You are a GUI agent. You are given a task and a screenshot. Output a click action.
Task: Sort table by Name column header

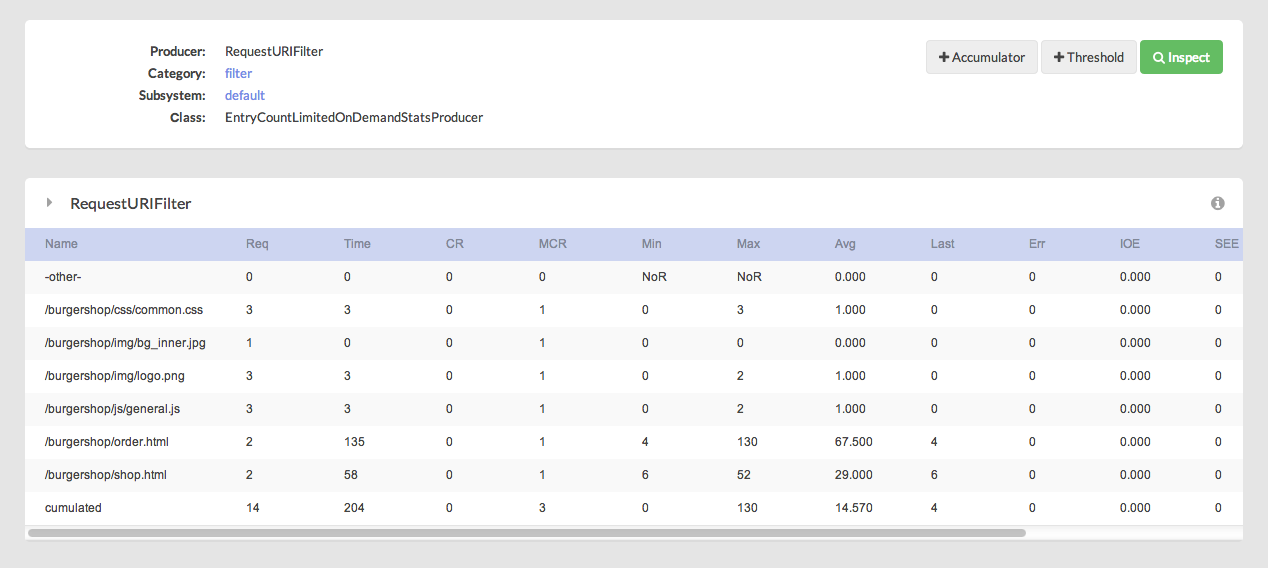click(x=61, y=244)
